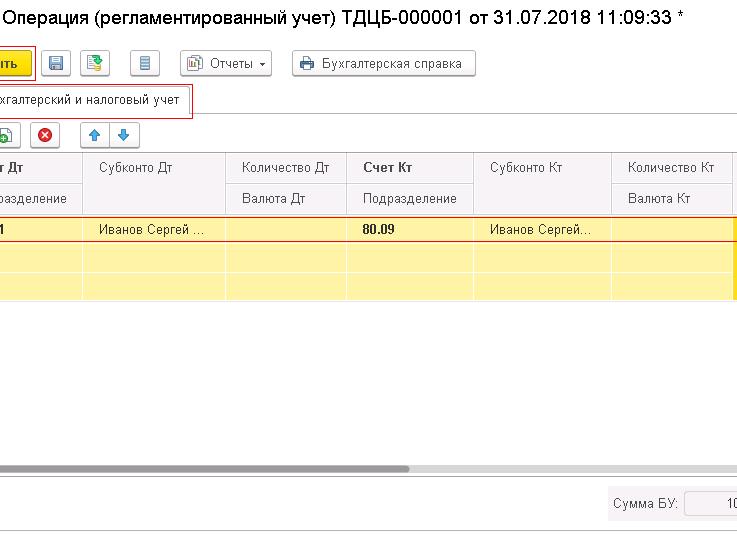Select the Иванов Сергей cell in Субконто Кт
The width and height of the screenshot is (737, 535).
[x=542, y=229]
